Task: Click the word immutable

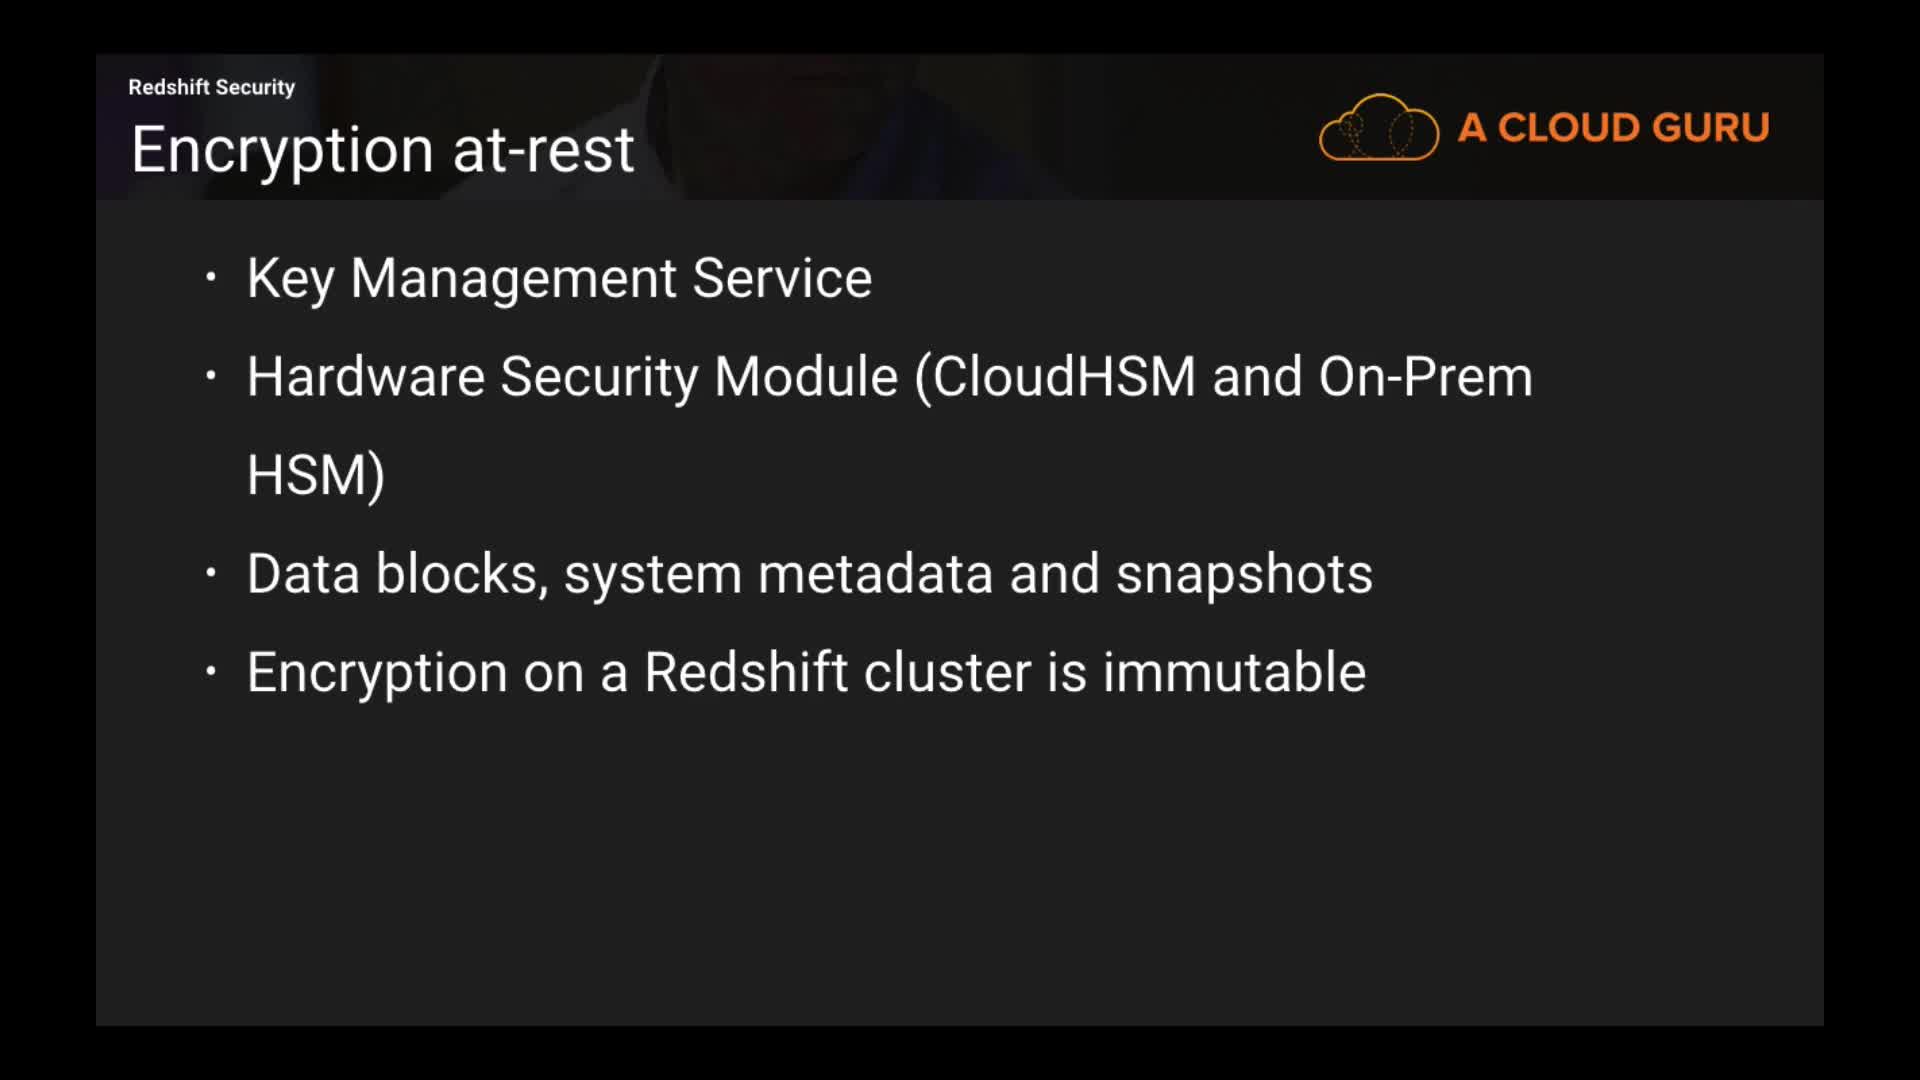Action: [1234, 672]
